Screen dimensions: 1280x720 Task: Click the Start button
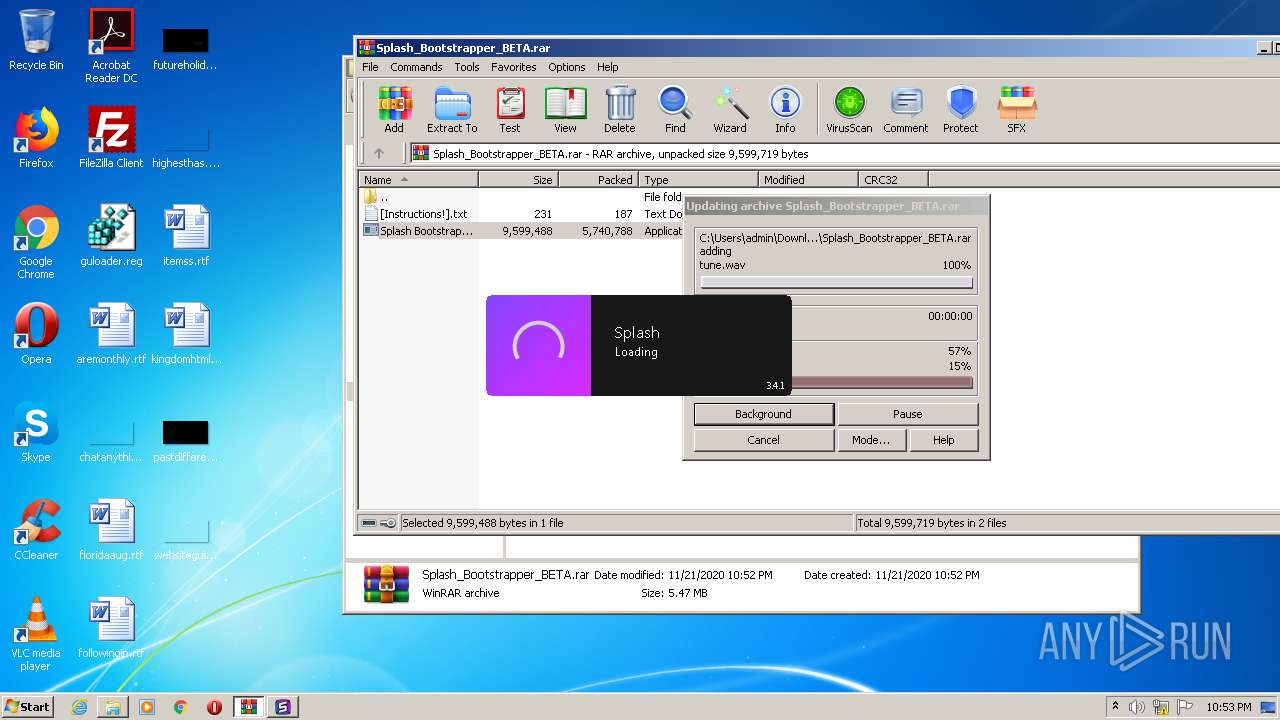[27, 706]
